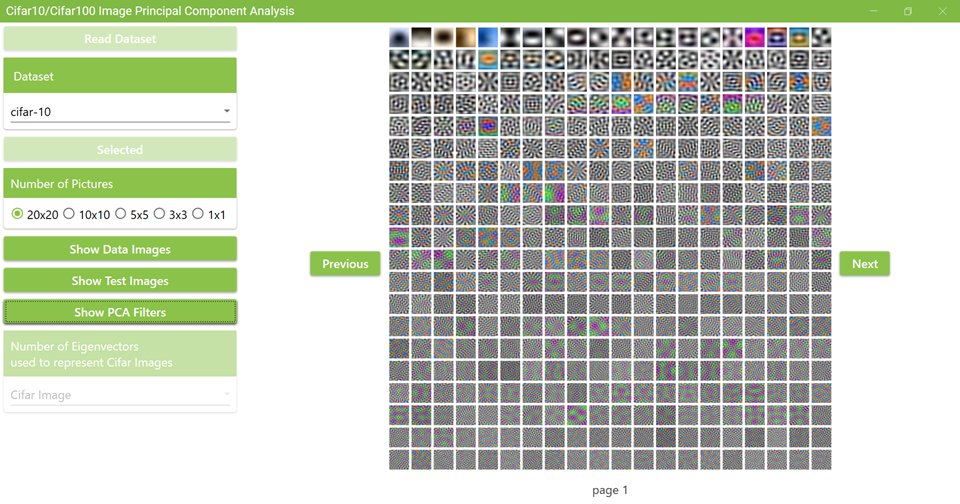Go to Previous page of filters
The height and width of the screenshot is (504, 960).
(x=345, y=263)
